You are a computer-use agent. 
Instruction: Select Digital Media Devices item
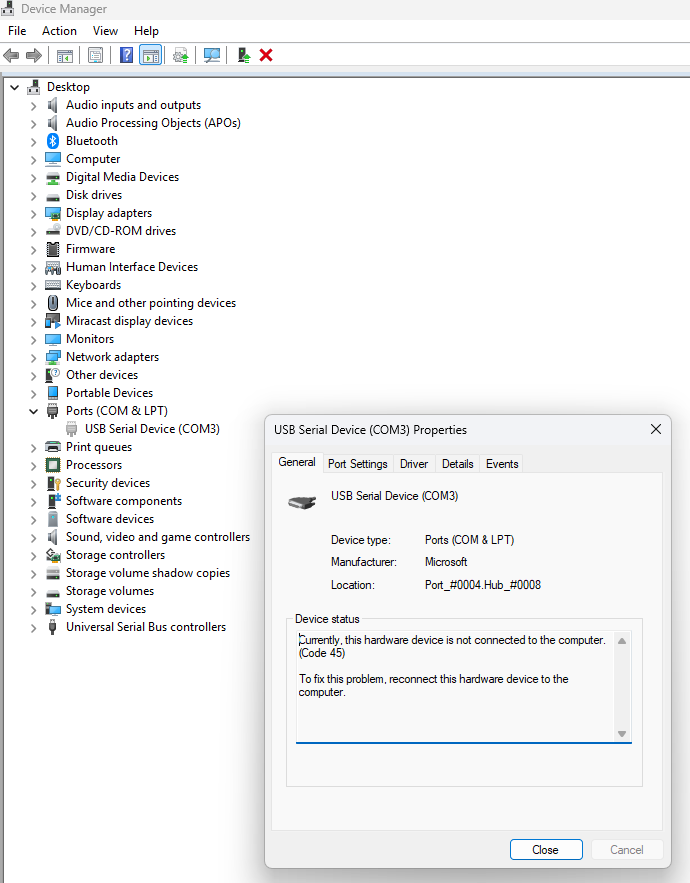click(122, 177)
